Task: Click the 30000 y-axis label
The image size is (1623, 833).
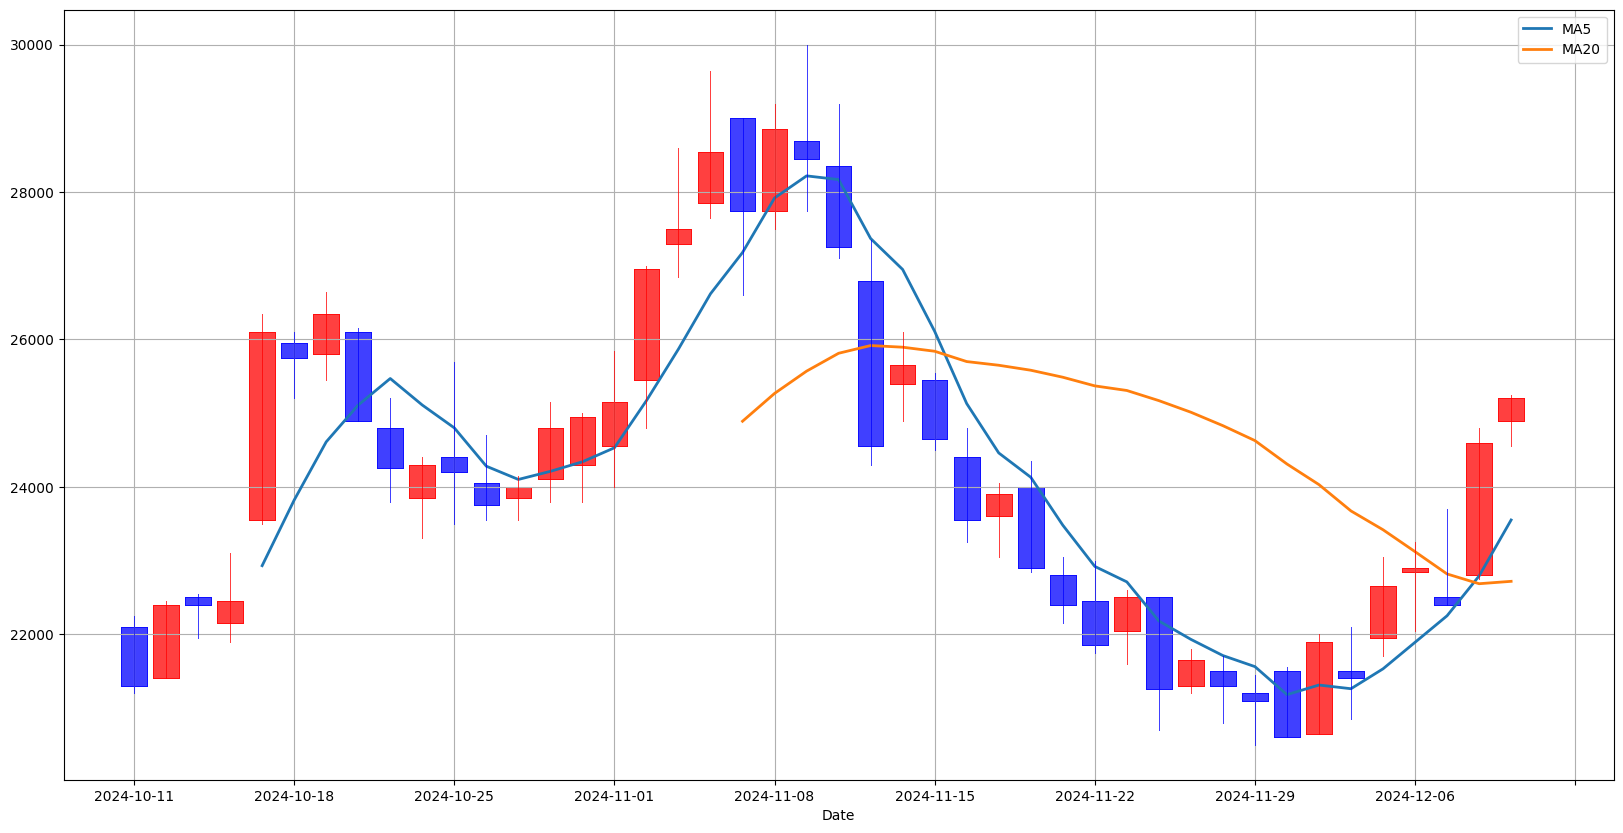Action: pyautogui.click(x=33, y=46)
